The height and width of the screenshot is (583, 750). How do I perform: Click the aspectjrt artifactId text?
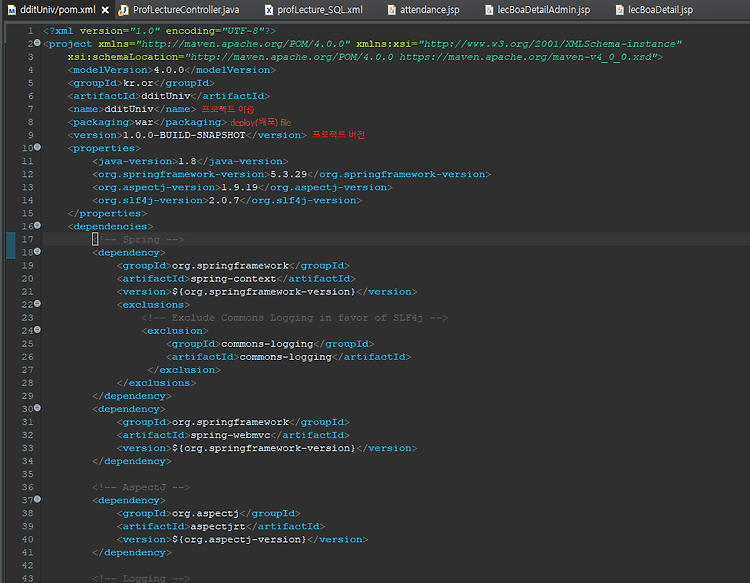pyautogui.click(x=218, y=526)
